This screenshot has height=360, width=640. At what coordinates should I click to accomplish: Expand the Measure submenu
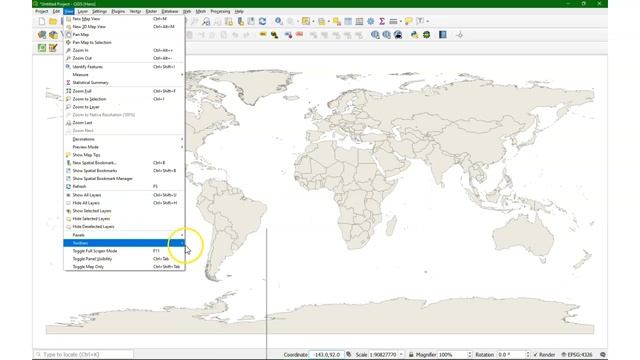coord(124,75)
